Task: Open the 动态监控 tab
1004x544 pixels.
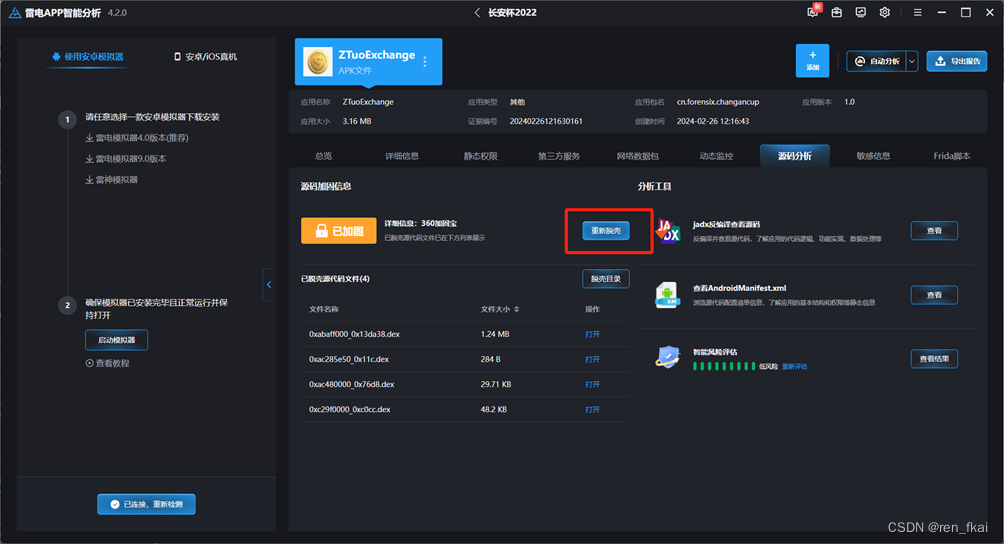Action: click(717, 156)
